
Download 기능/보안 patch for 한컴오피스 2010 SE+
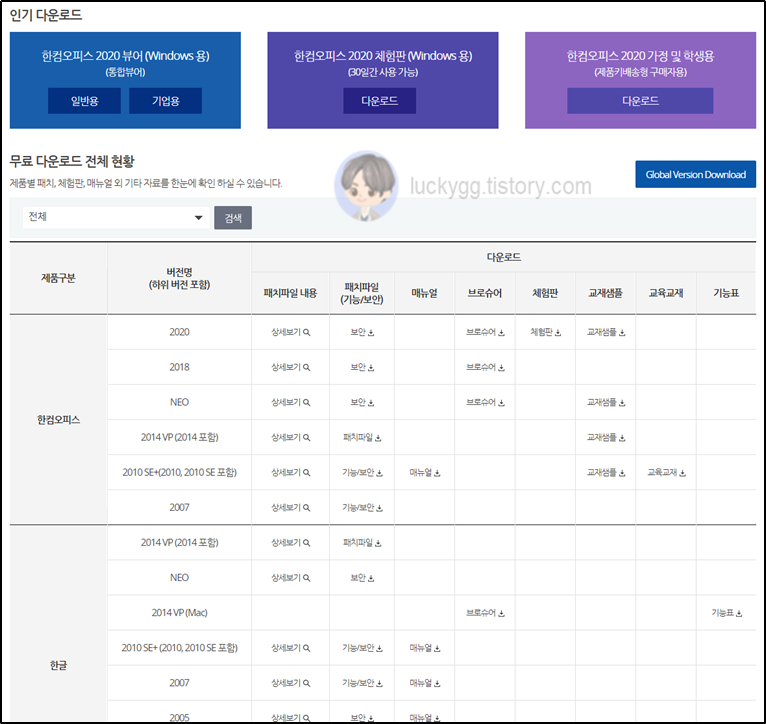point(362,473)
